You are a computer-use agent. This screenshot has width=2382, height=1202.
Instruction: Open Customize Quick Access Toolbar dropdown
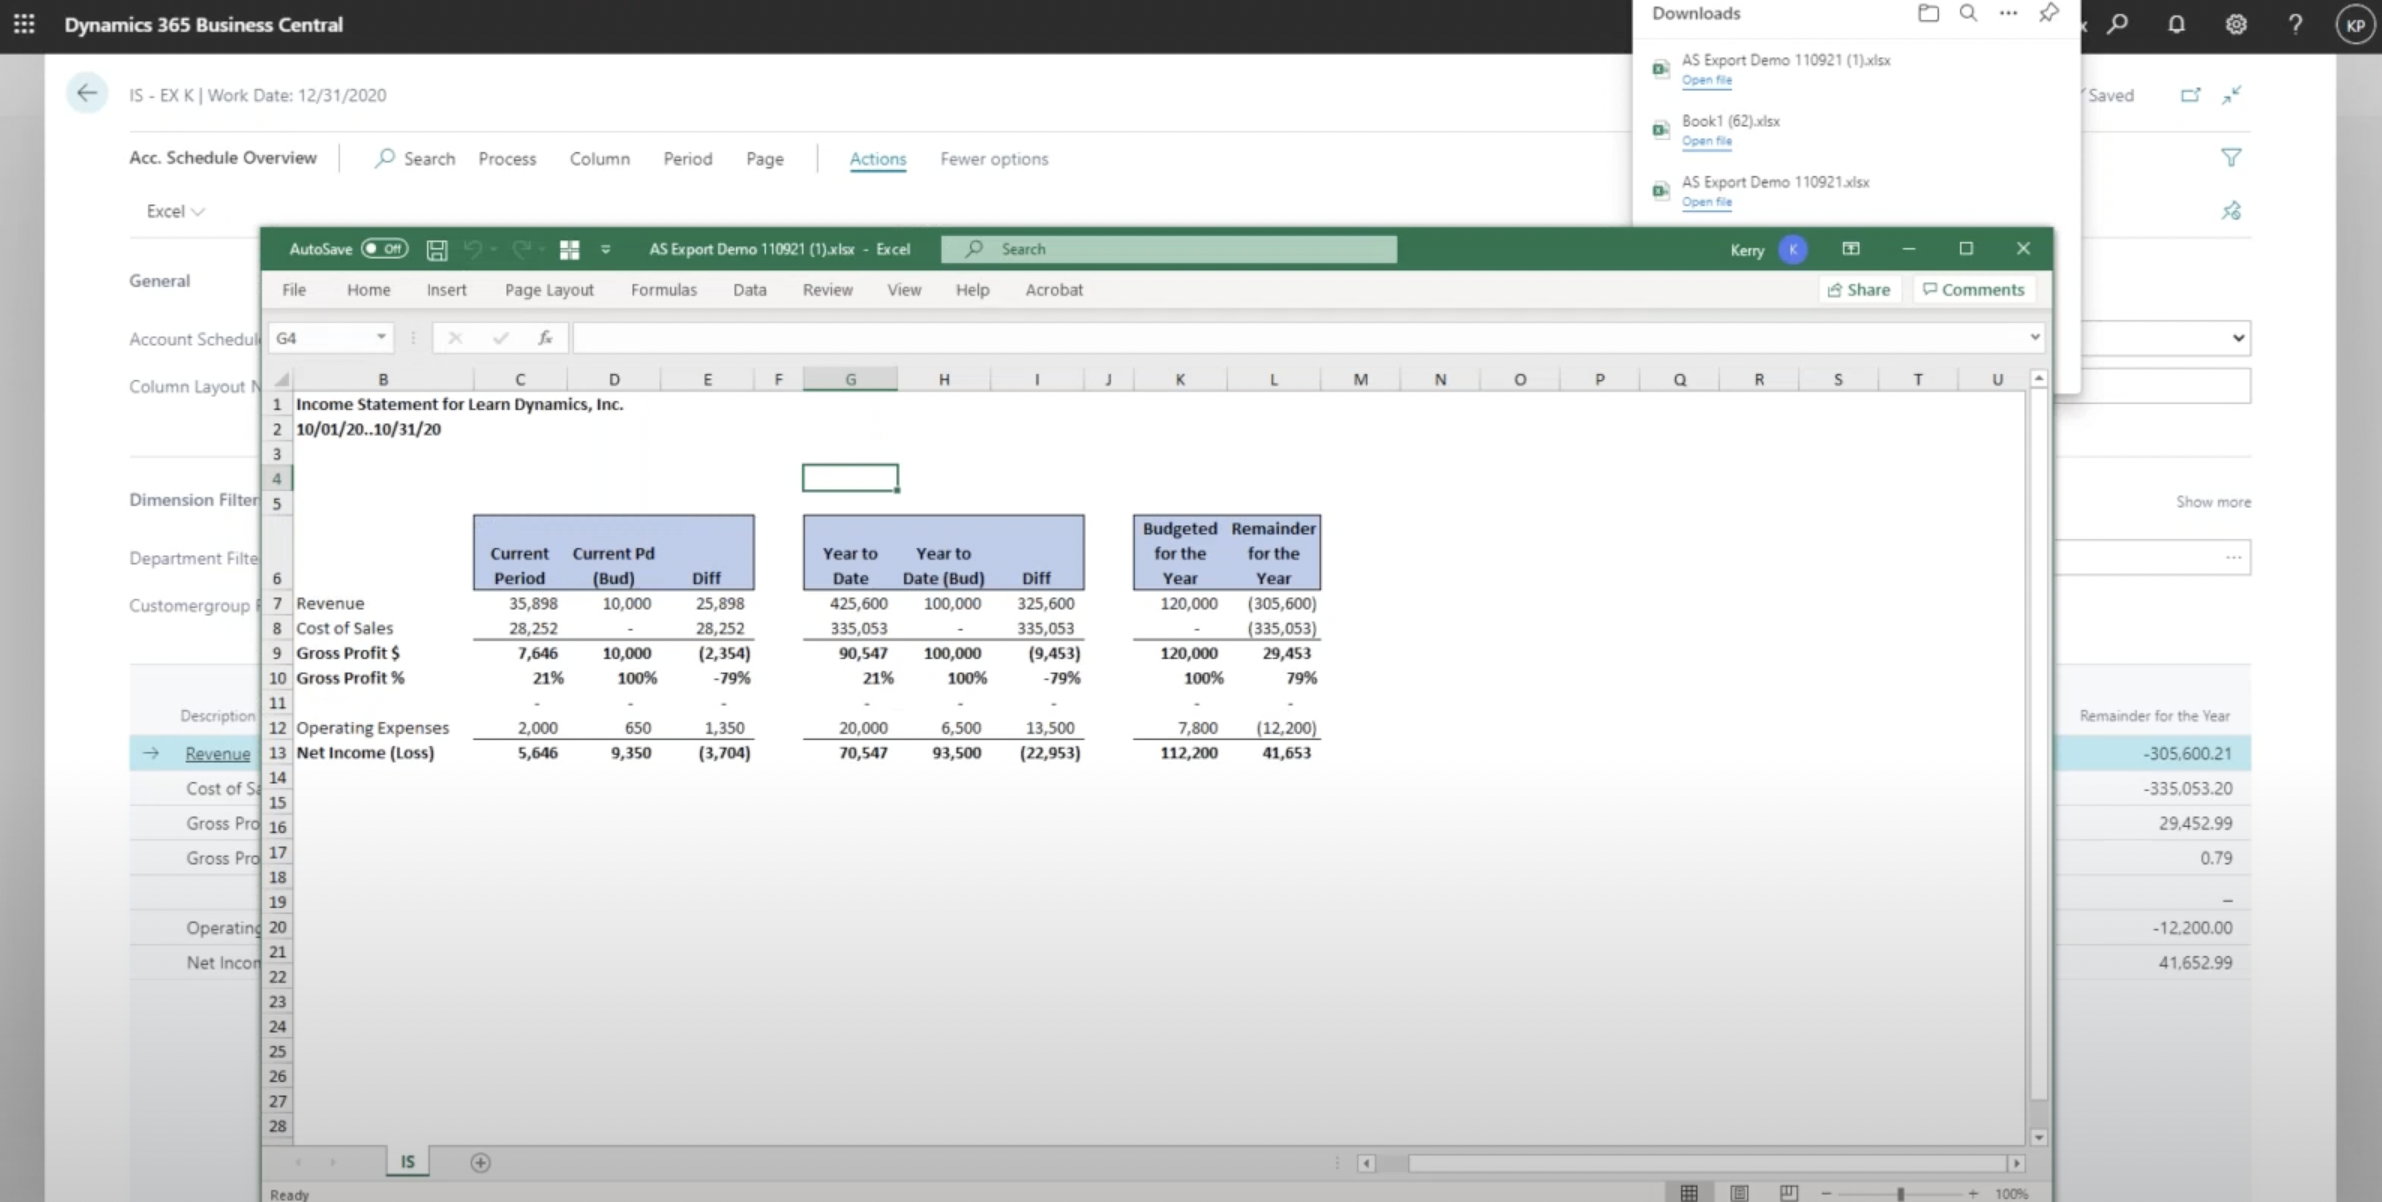pyautogui.click(x=605, y=249)
